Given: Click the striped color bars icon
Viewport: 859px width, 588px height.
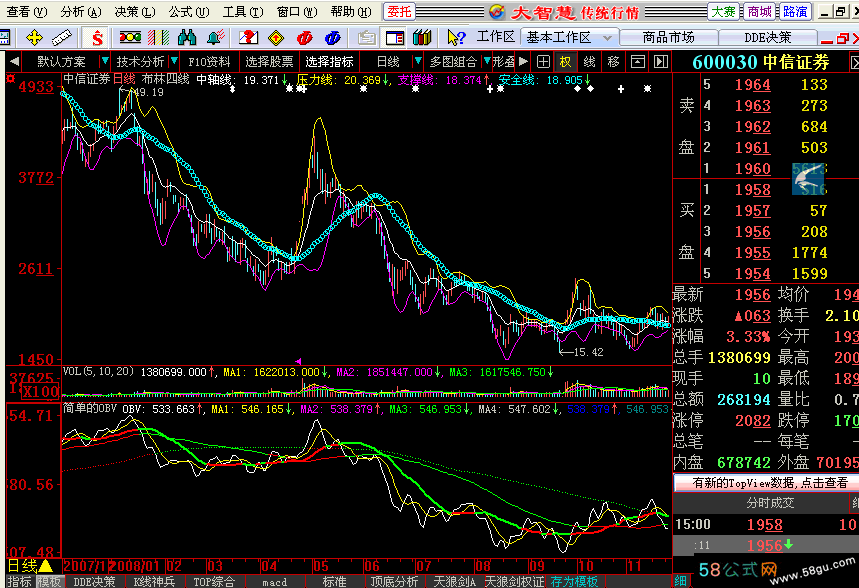Looking at the screenshot, I should pos(158,37).
